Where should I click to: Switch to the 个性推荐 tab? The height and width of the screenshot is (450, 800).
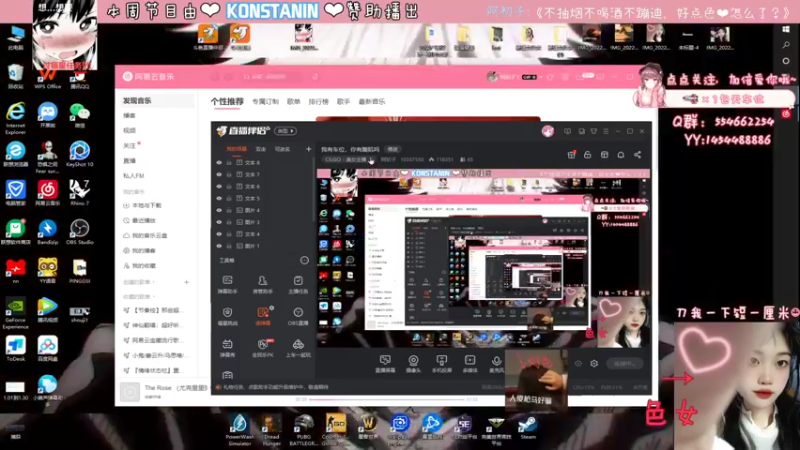[227, 102]
